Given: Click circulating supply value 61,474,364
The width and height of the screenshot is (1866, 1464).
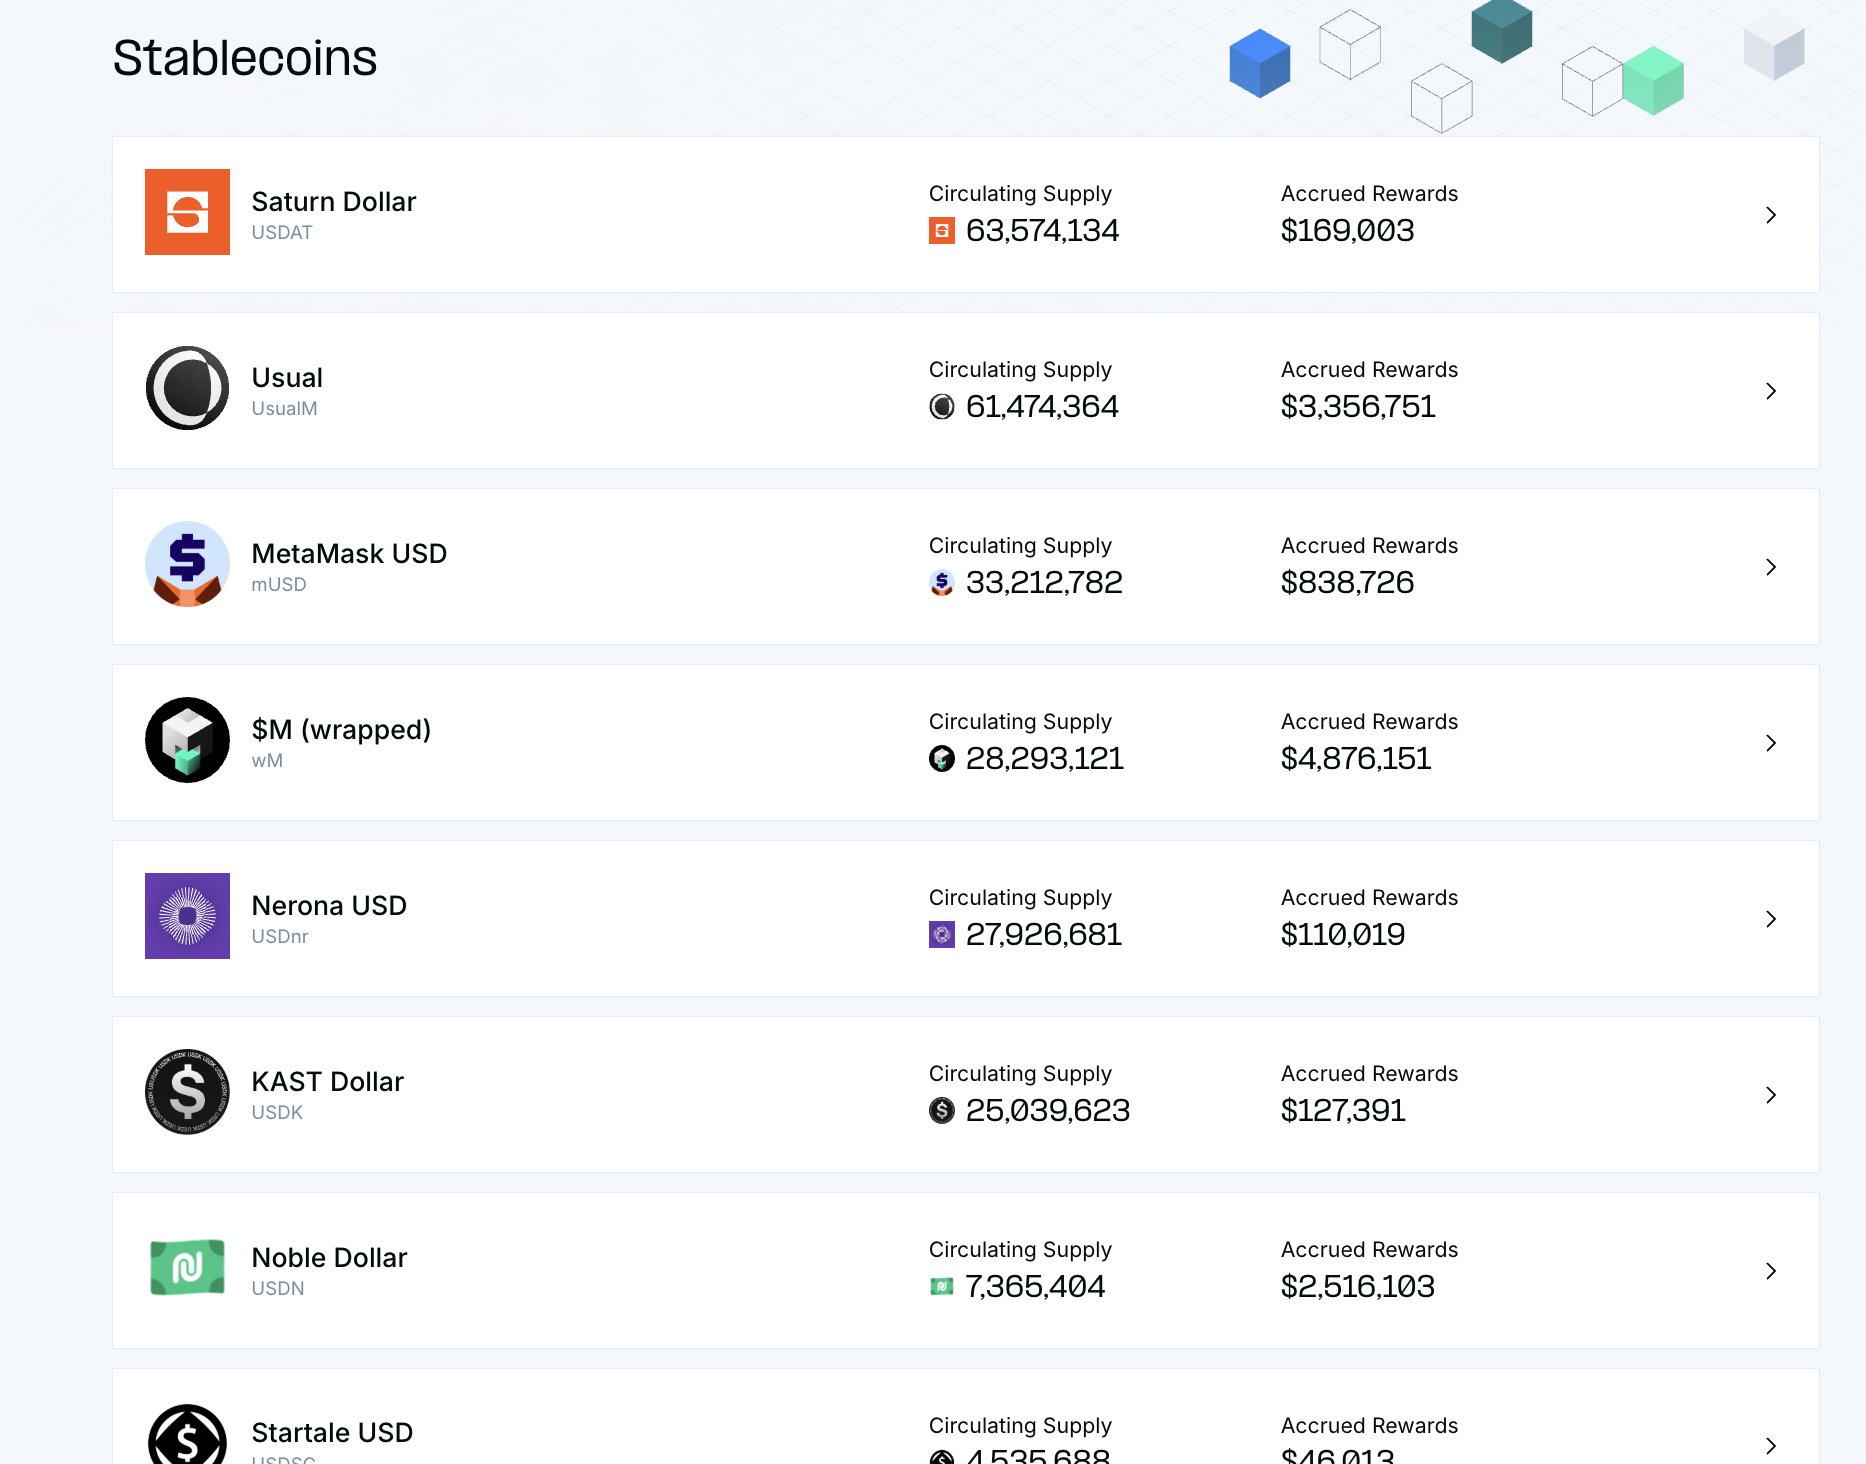Looking at the screenshot, I should pos(1042,407).
